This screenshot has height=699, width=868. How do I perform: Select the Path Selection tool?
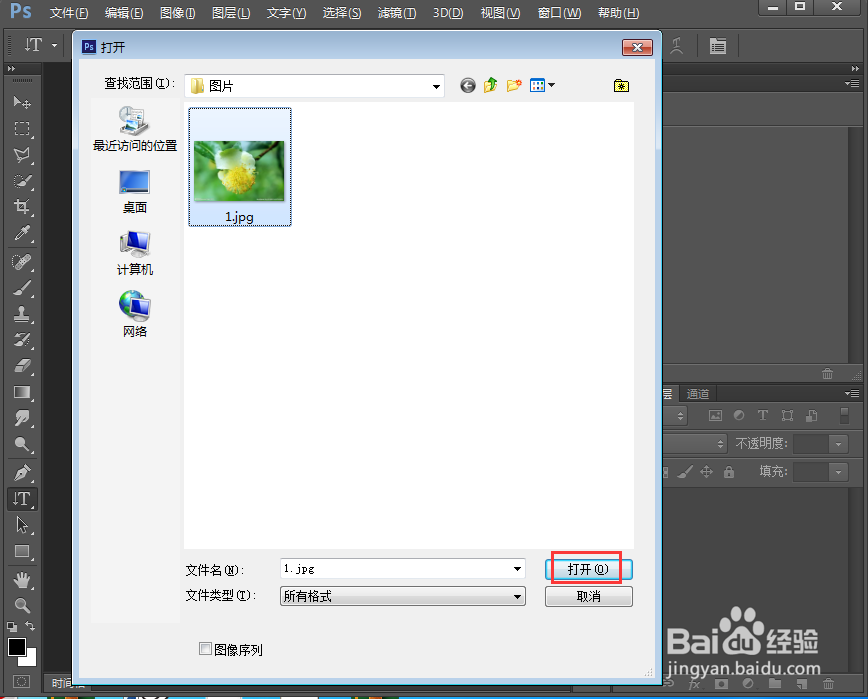pos(22,525)
